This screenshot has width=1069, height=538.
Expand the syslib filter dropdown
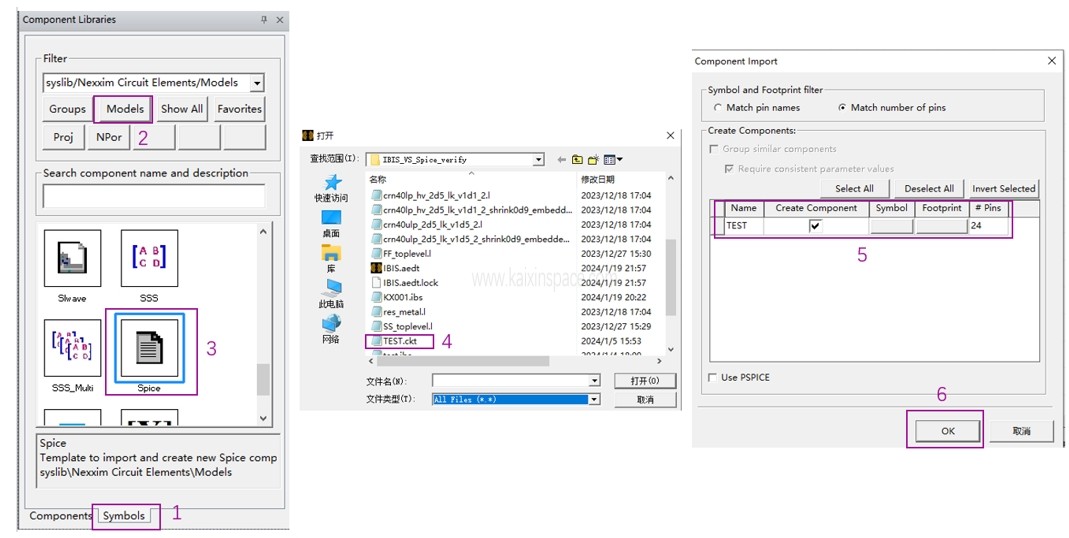pyautogui.click(x=257, y=84)
